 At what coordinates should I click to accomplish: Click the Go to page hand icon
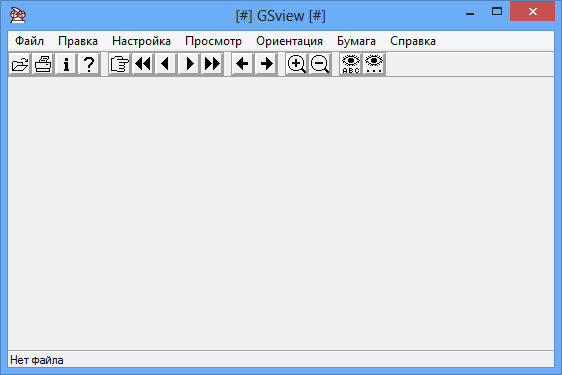120,64
